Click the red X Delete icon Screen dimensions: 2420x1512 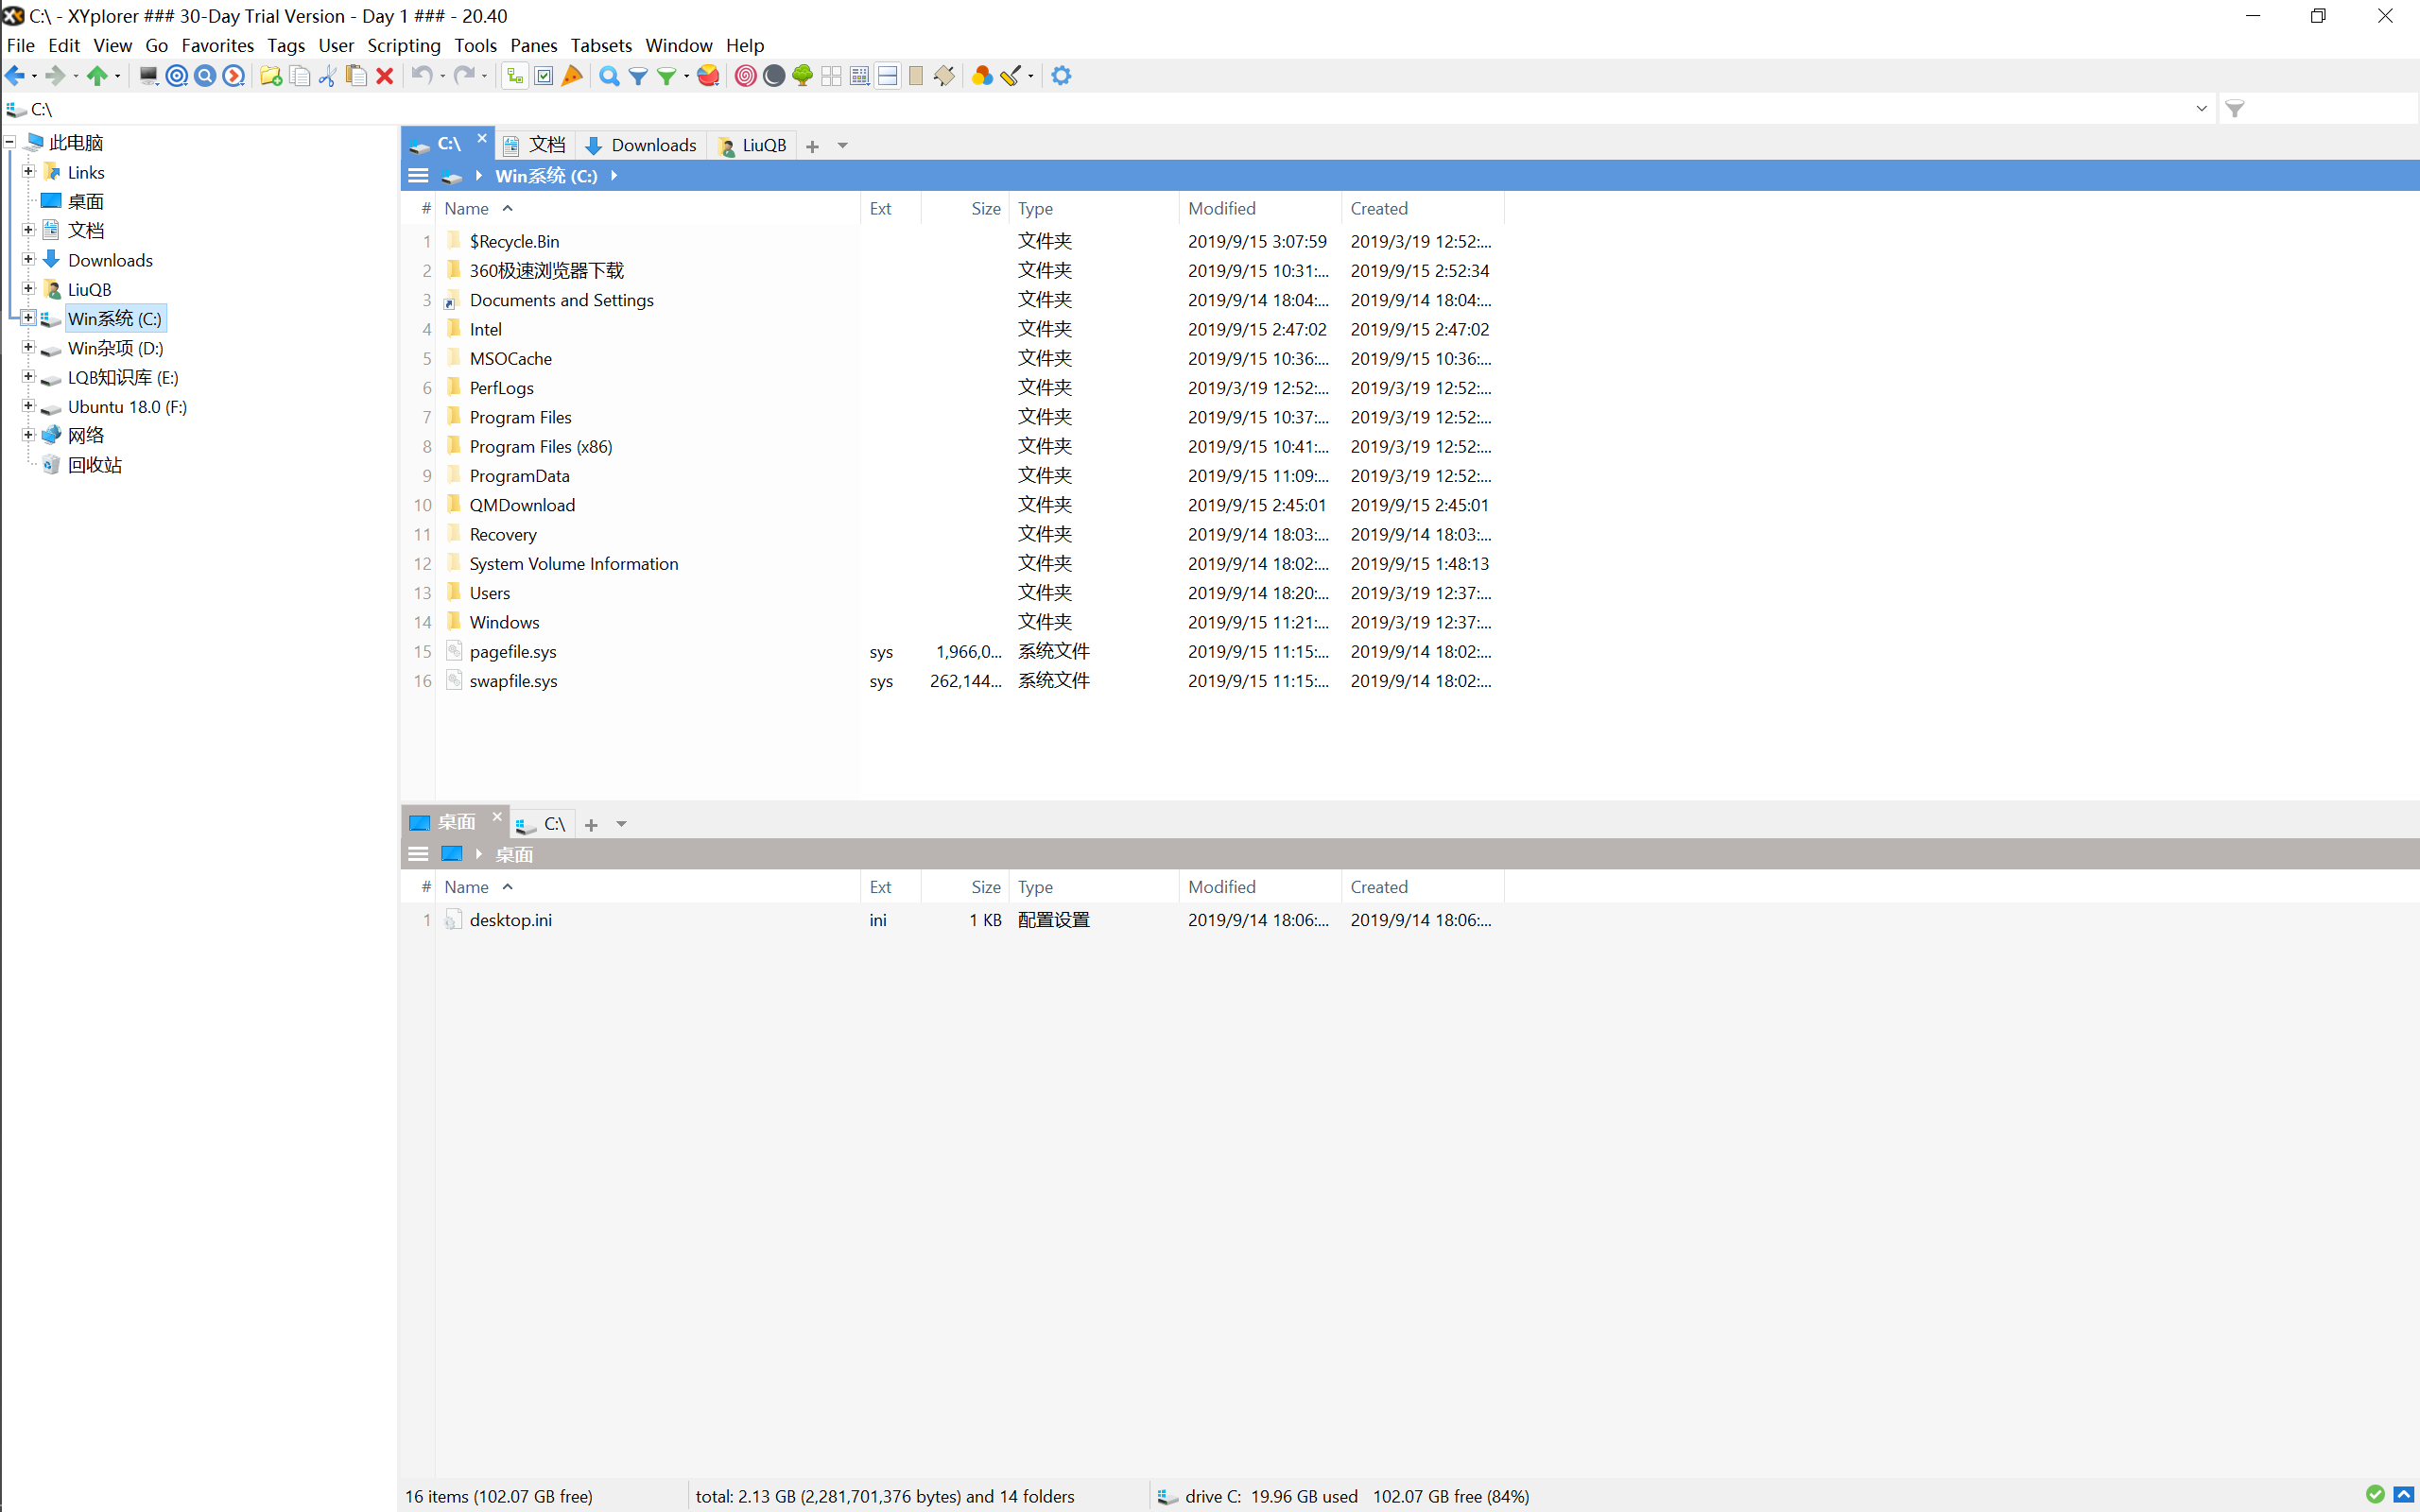(x=385, y=76)
